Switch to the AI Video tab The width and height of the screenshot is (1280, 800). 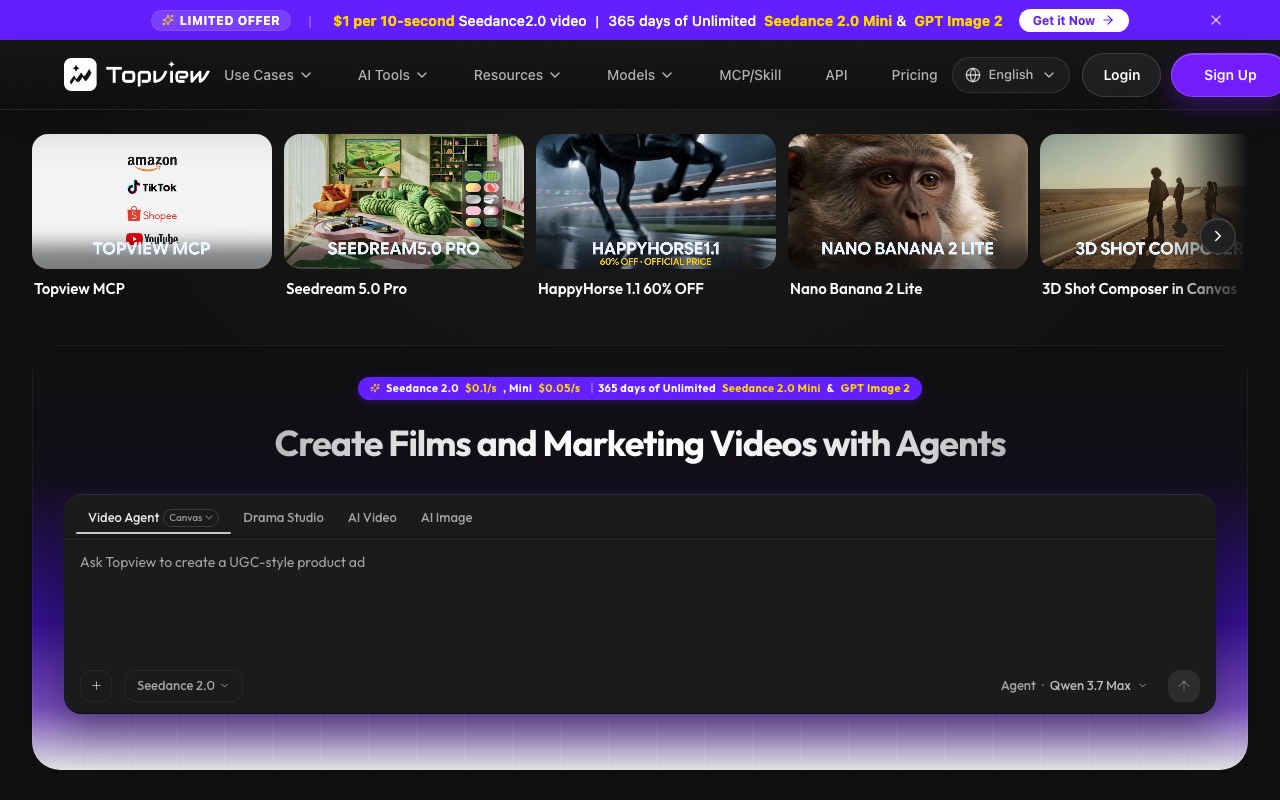(x=372, y=518)
